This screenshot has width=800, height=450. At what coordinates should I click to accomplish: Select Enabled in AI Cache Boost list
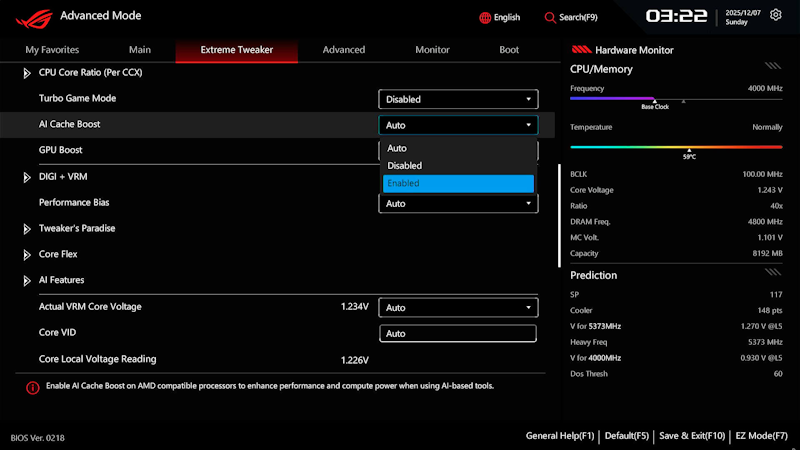458,183
